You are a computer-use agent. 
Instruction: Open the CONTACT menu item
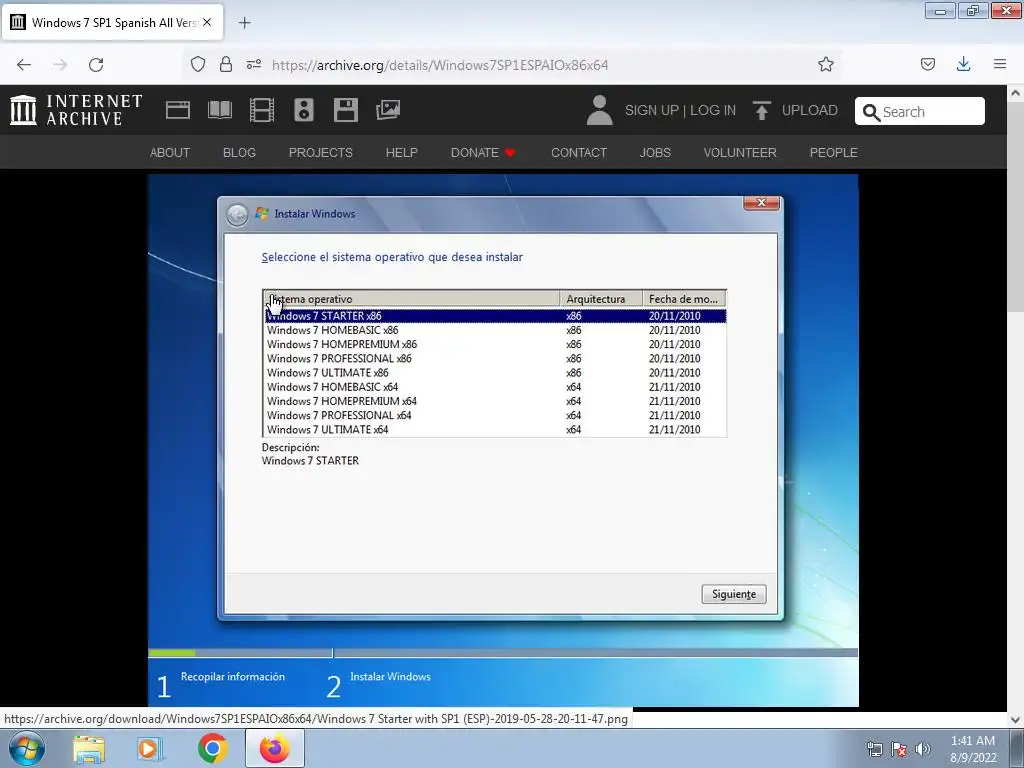pyautogui.click(x=579, y=153)
